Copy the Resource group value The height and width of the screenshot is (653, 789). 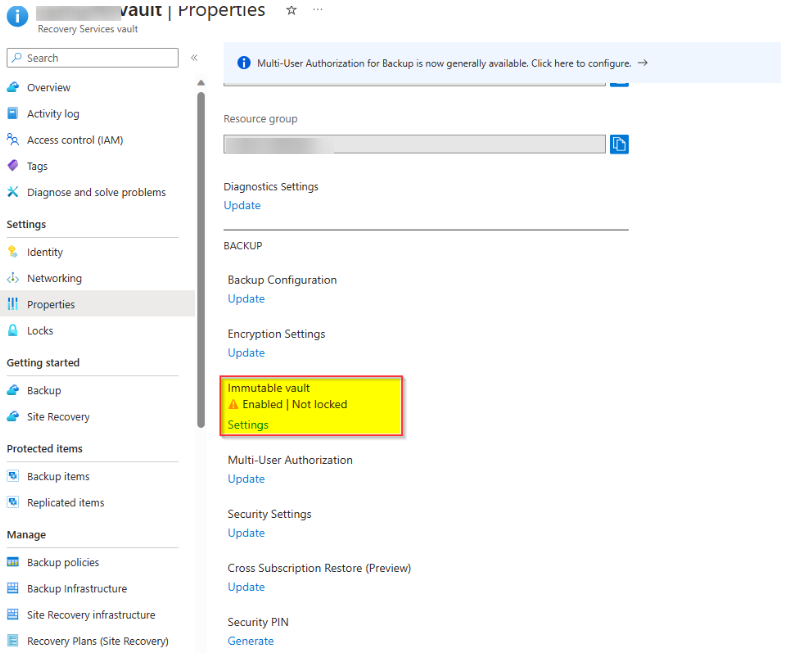click(x=619, y=144)
